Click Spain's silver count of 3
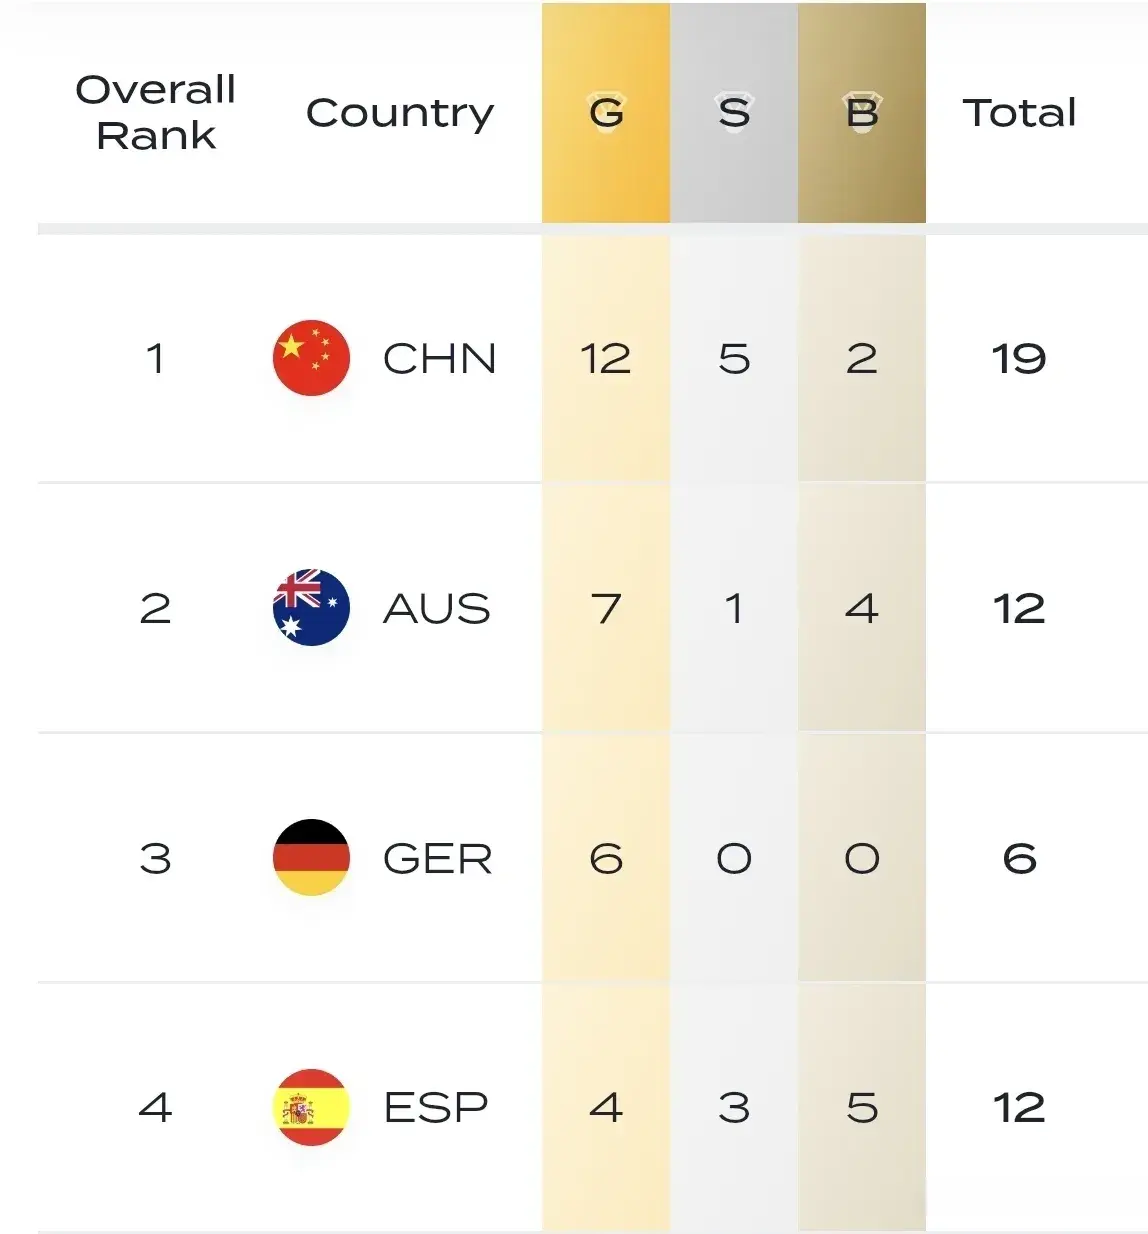The image size is (1148, 1234). [734, 1107]
